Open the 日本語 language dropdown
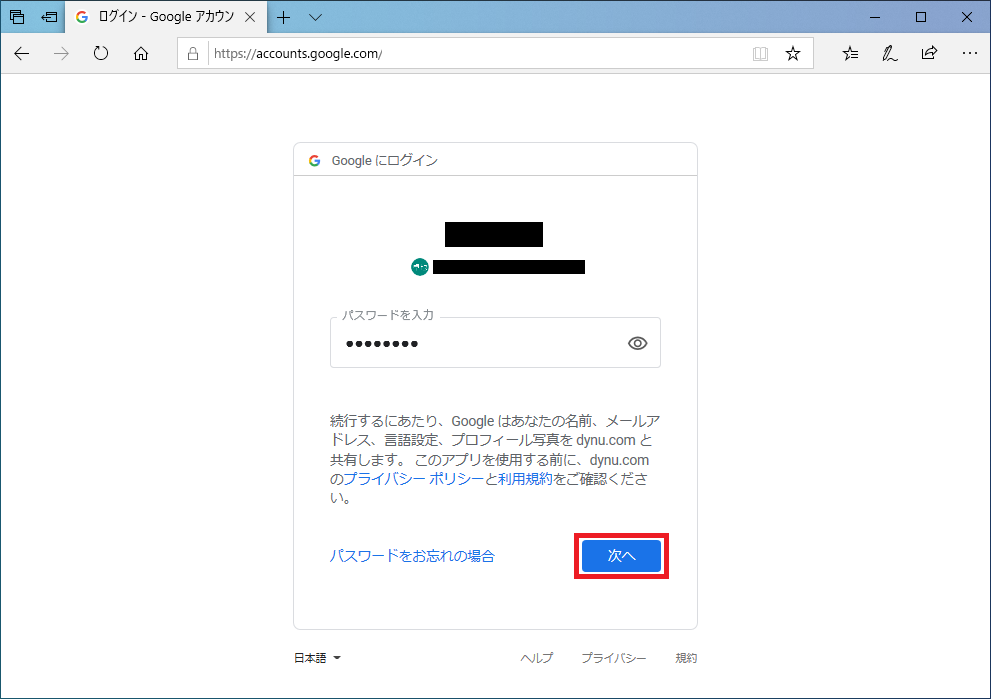Viewport: 991px width, 699px height. pyautogui.click(x=317, y=658)
